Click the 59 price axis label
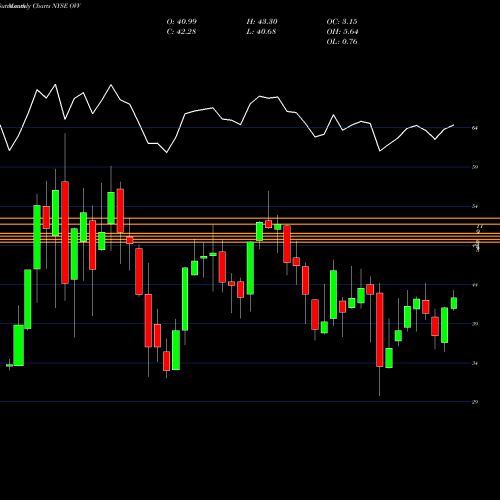 point(475,167)
